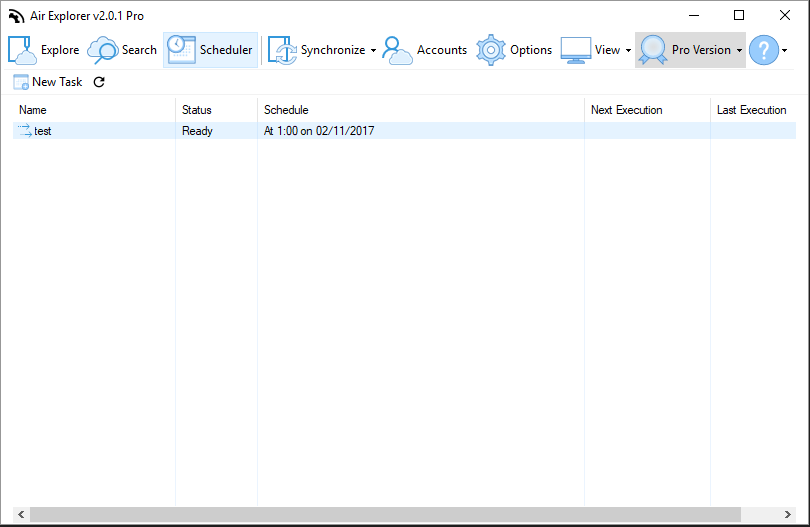Click the Synchronize toolbar button
Screen dimensions: 810x527
(317, 50)
